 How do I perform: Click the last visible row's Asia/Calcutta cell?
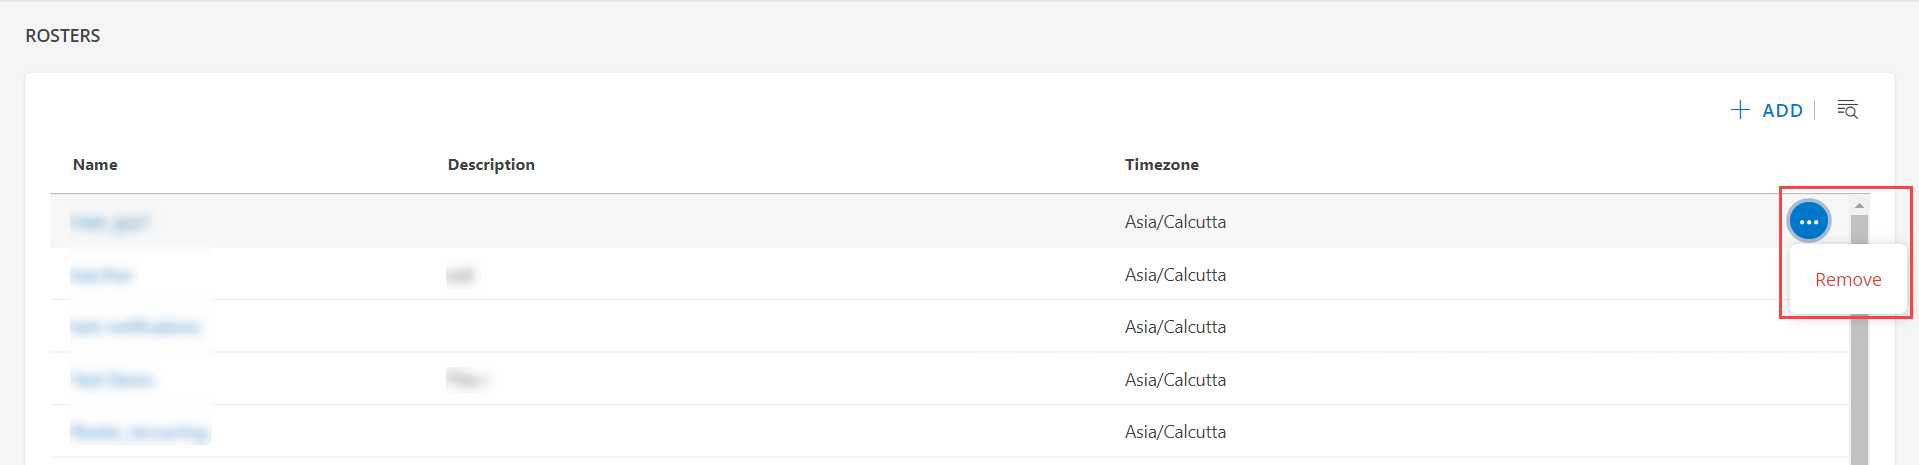coord(1175,432)
